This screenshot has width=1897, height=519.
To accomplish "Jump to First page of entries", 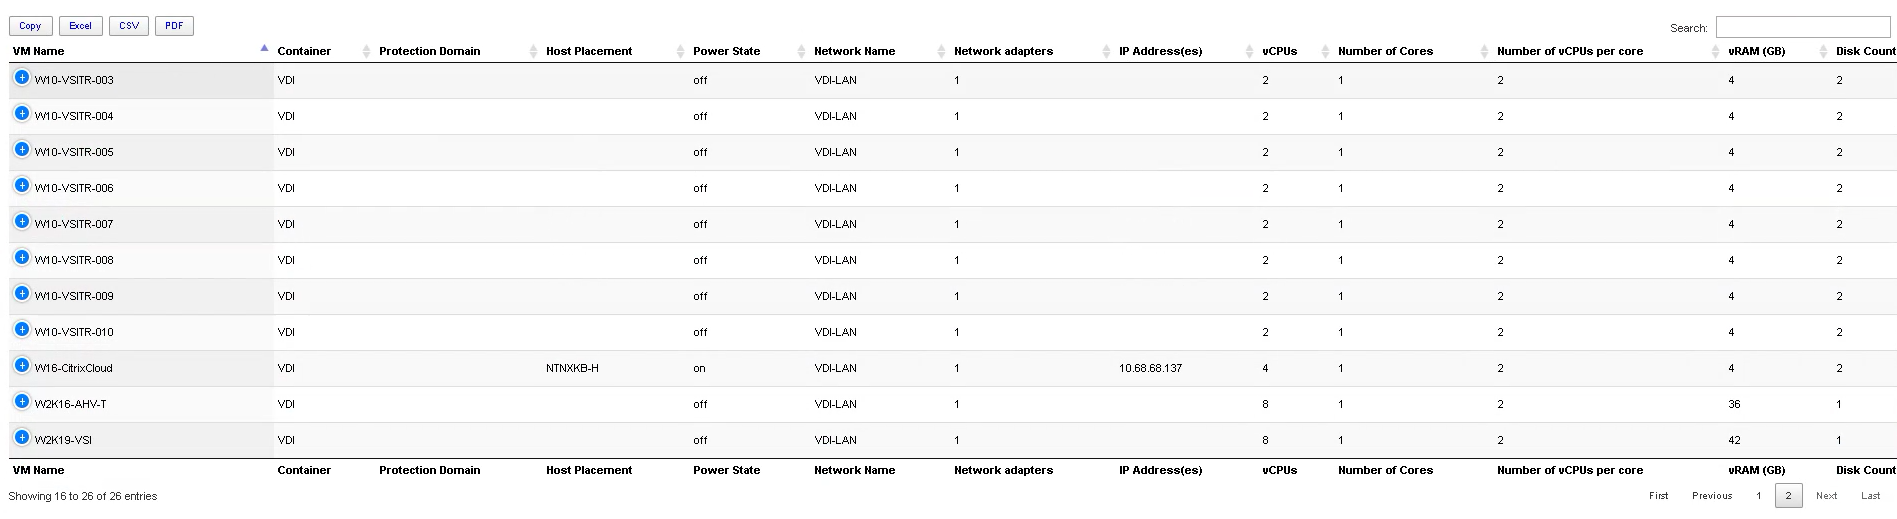I will click(1658, 496).
